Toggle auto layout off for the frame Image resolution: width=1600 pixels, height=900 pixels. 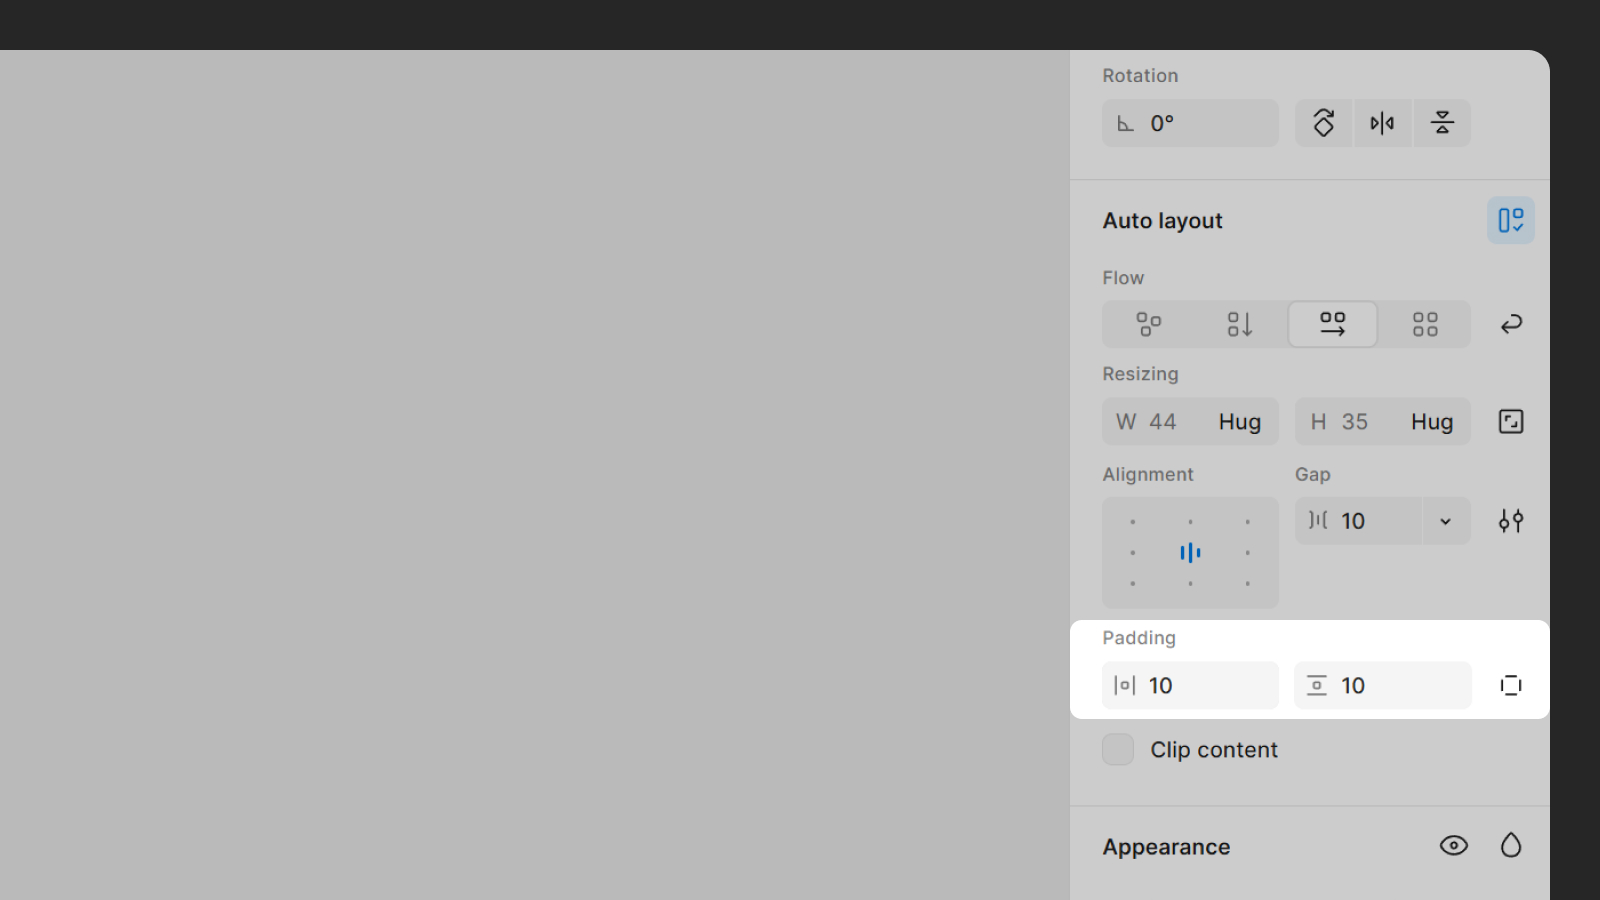[x=1510, y=220]
